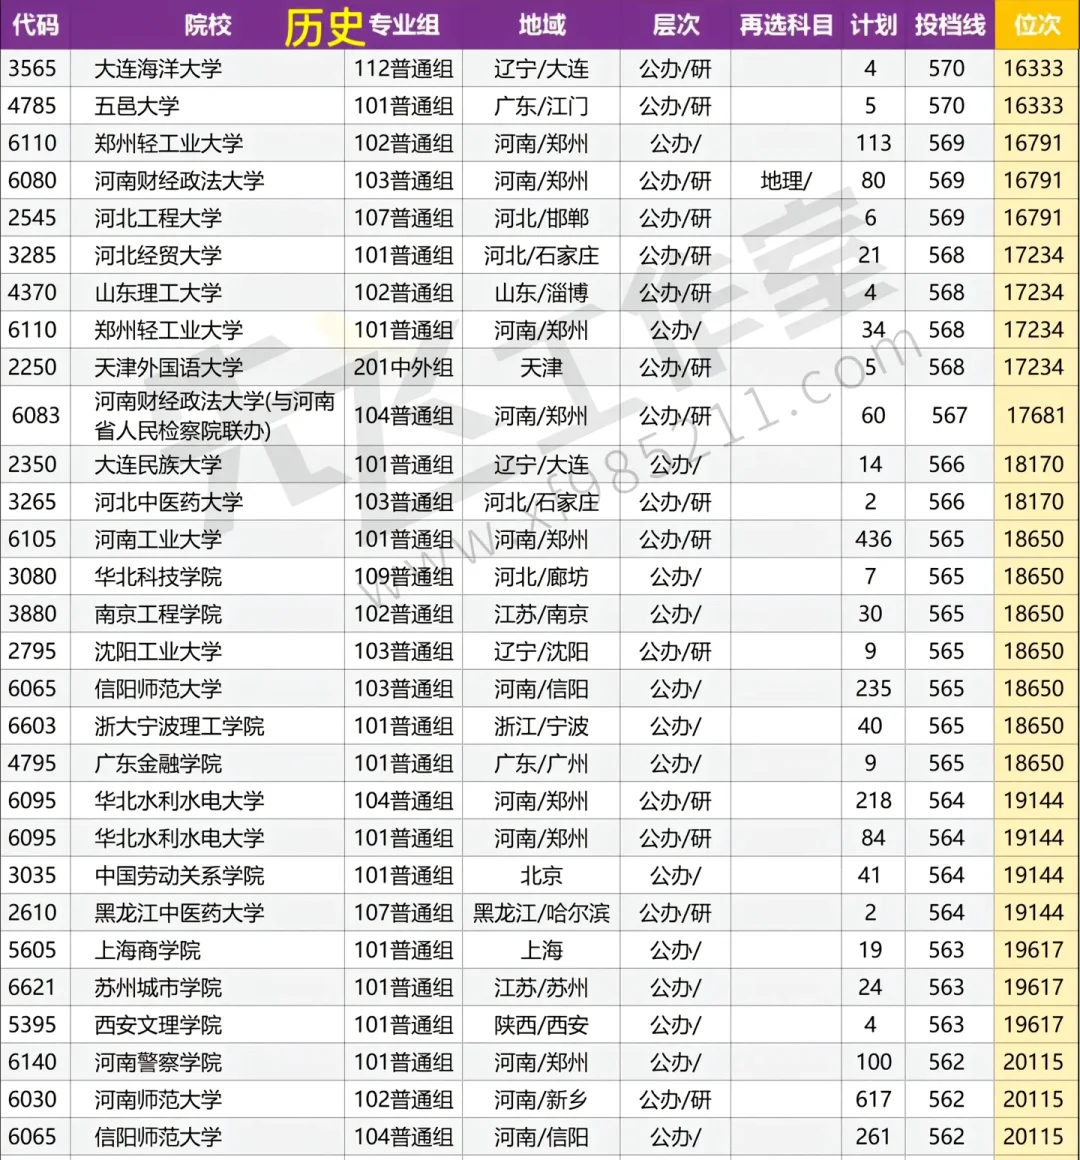Click the 专业组 column header
Viewport: 1080px width, 1160px height.
pos(405,25)
